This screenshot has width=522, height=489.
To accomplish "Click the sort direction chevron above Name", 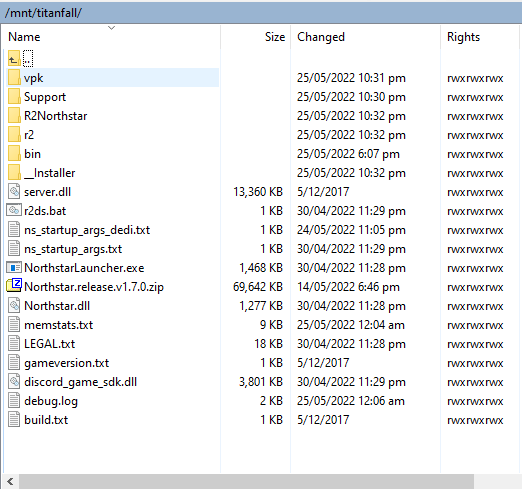I will (112, 28).
